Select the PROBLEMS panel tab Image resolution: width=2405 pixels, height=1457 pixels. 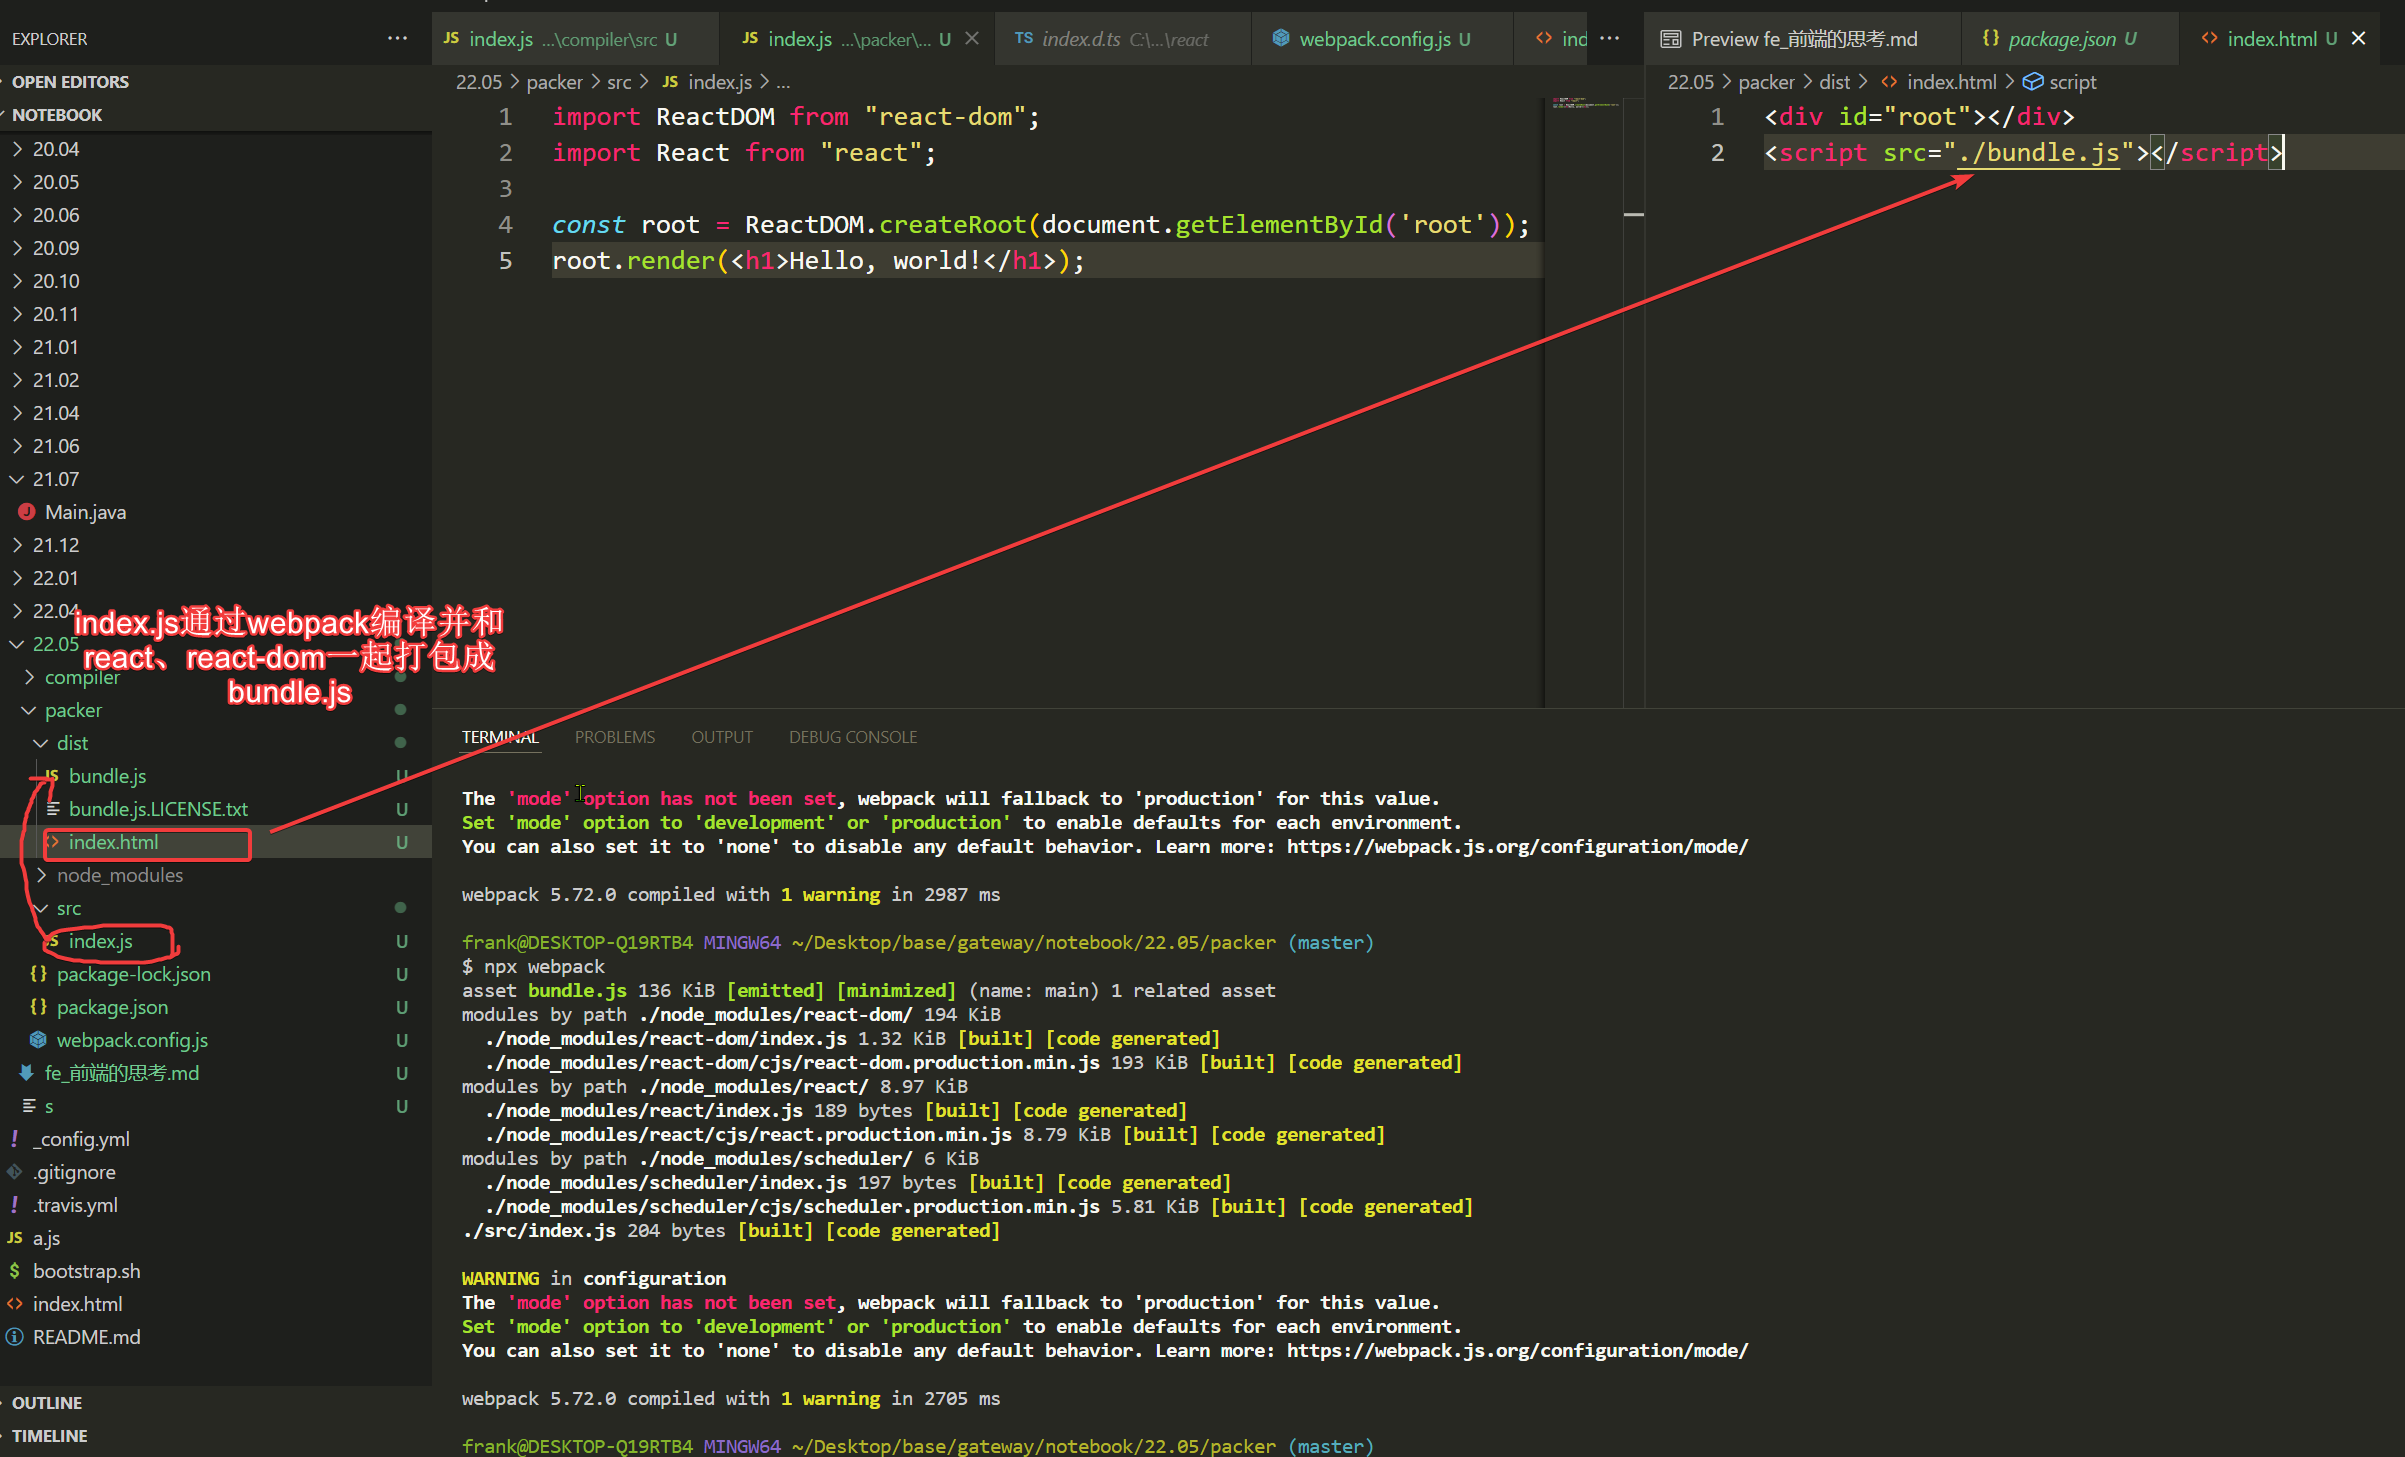tap(614, 737)
